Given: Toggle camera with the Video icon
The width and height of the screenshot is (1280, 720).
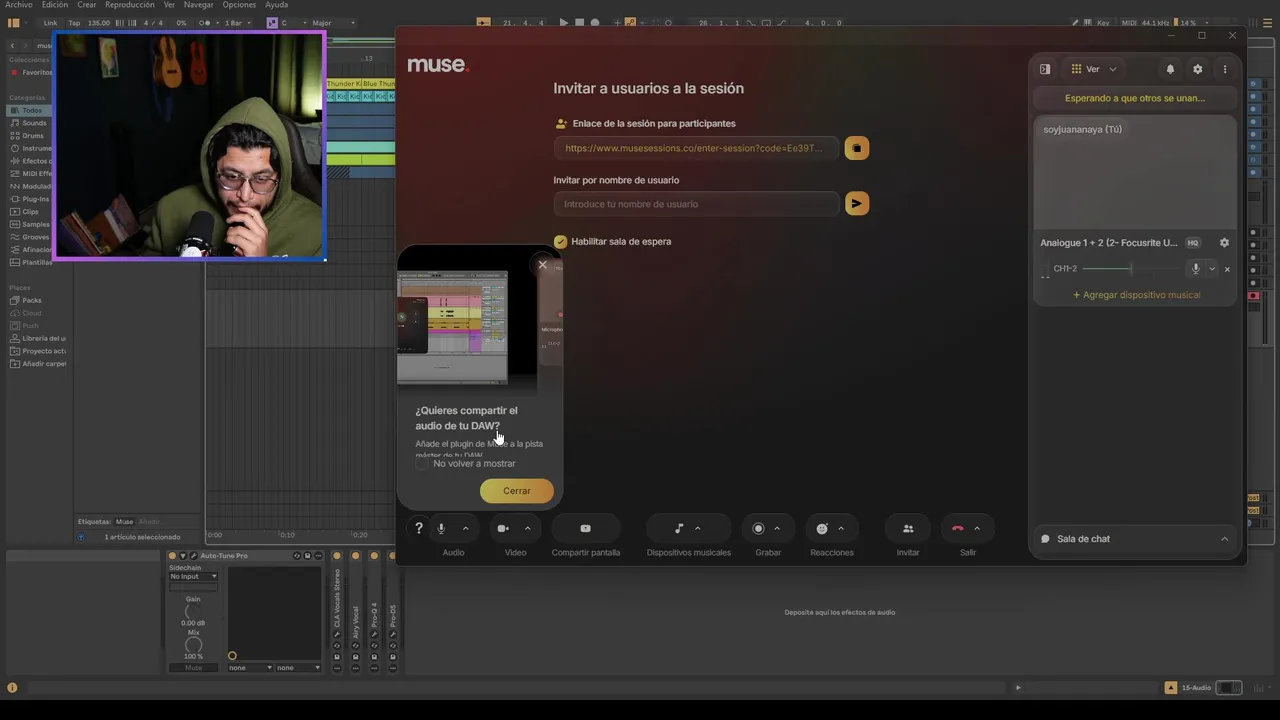Looking at the screenshot, I should tap(503, 528).
